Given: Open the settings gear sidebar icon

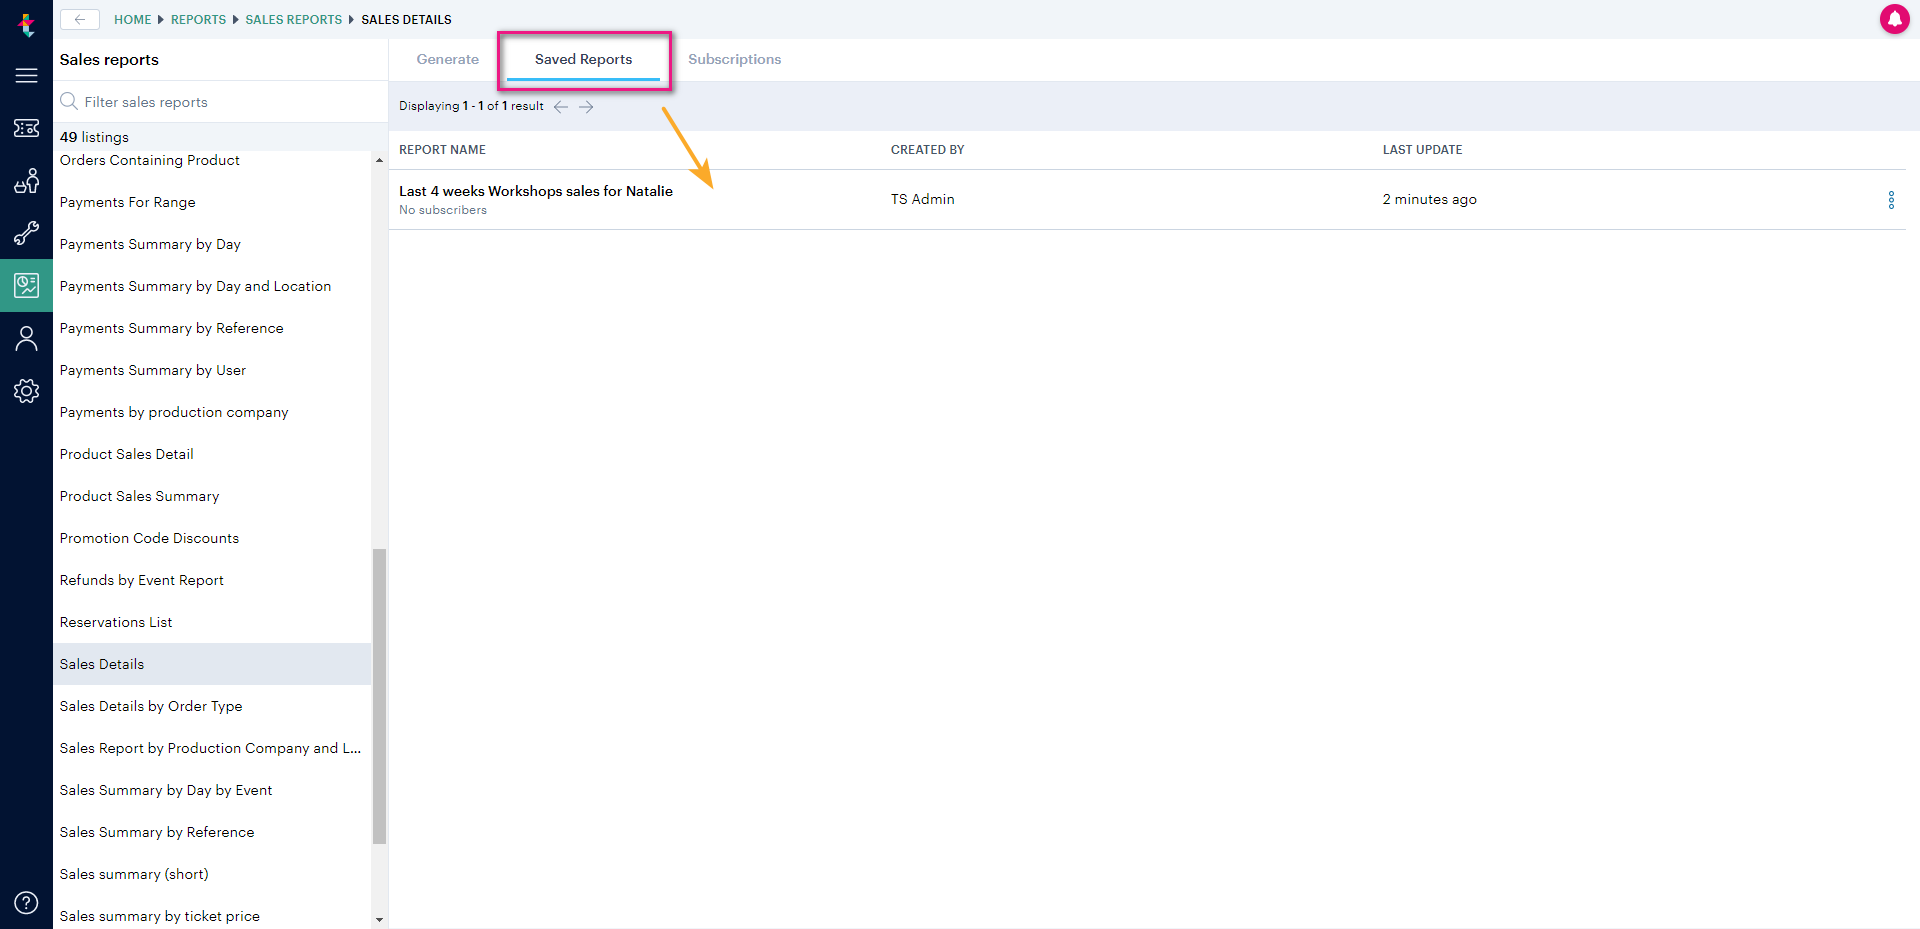Looking at the screenshot, I should (x=26, y=391).
